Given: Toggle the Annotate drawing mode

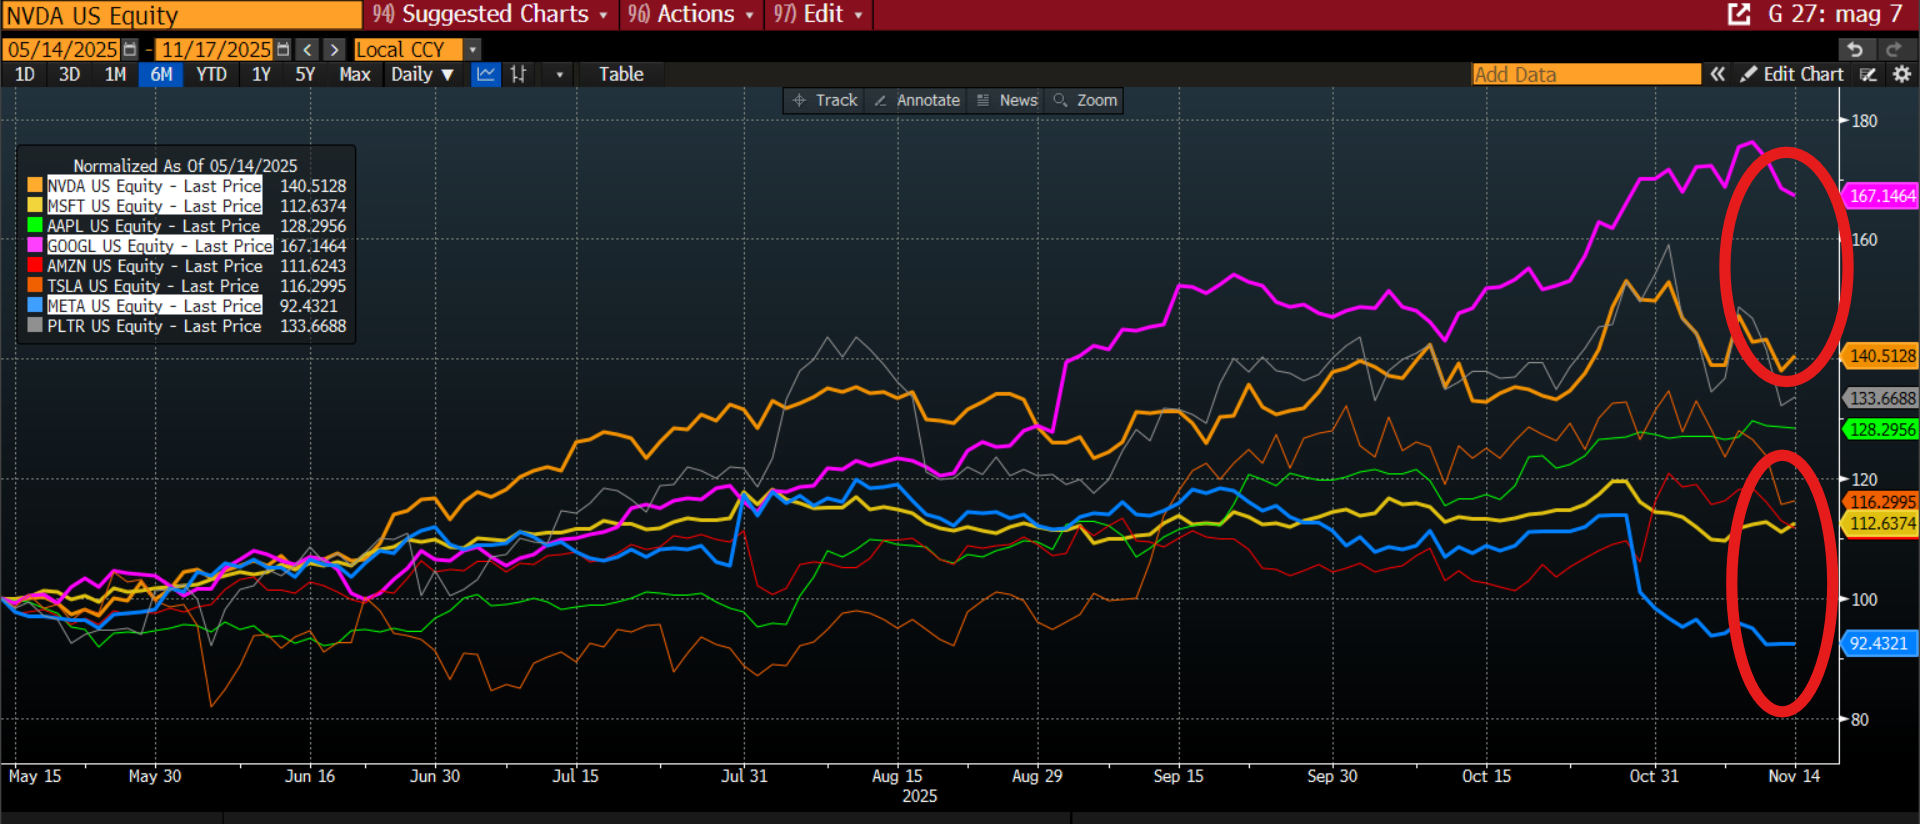Looking at the screenshot, I should (x=917, y=100).
